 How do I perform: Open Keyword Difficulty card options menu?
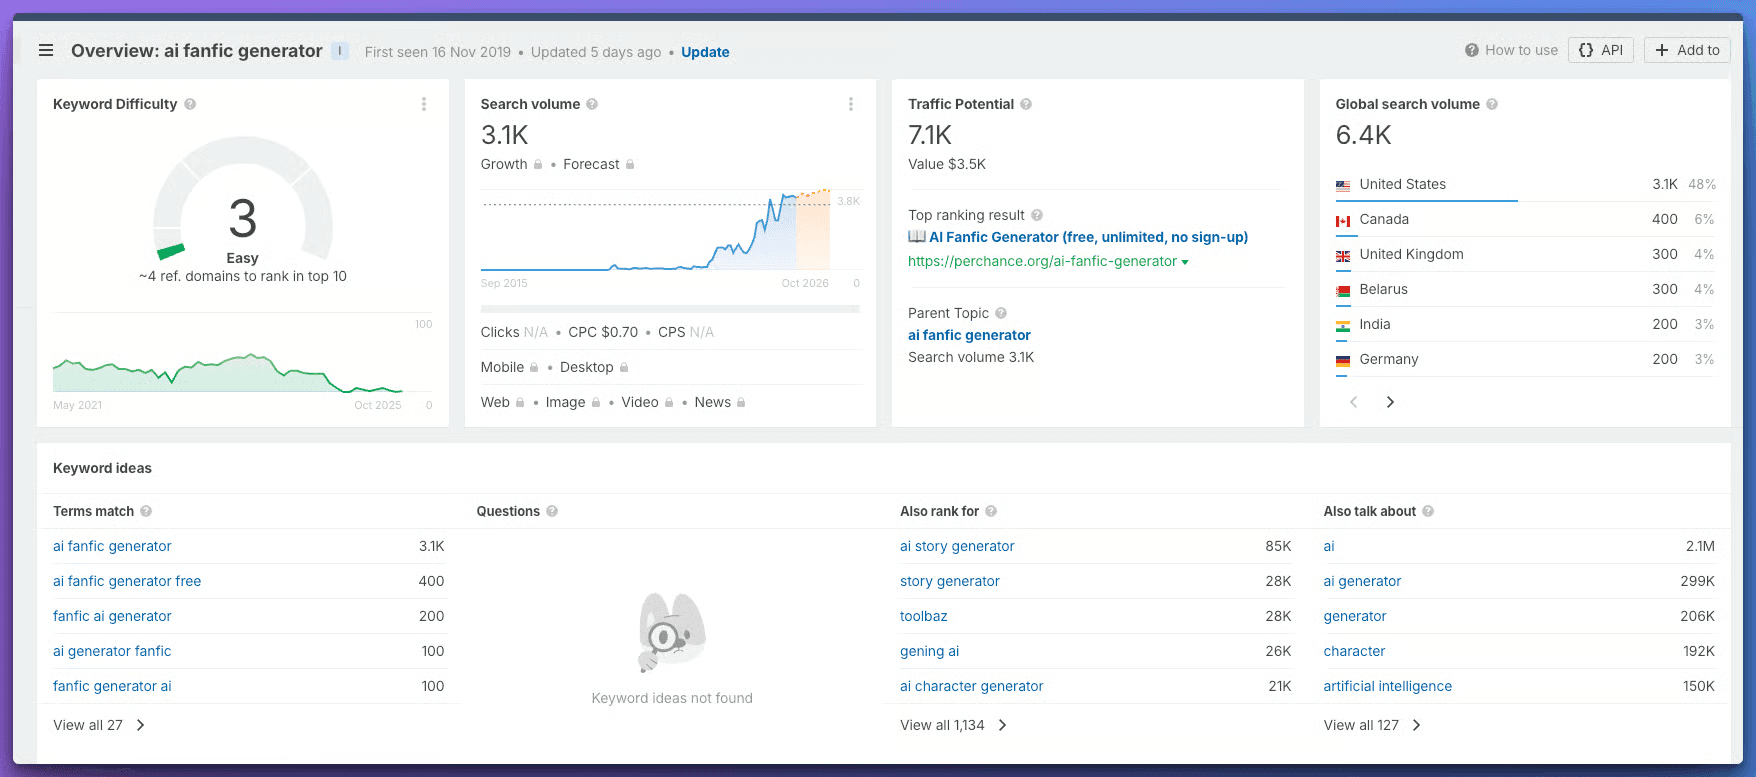tap(424, 104)
